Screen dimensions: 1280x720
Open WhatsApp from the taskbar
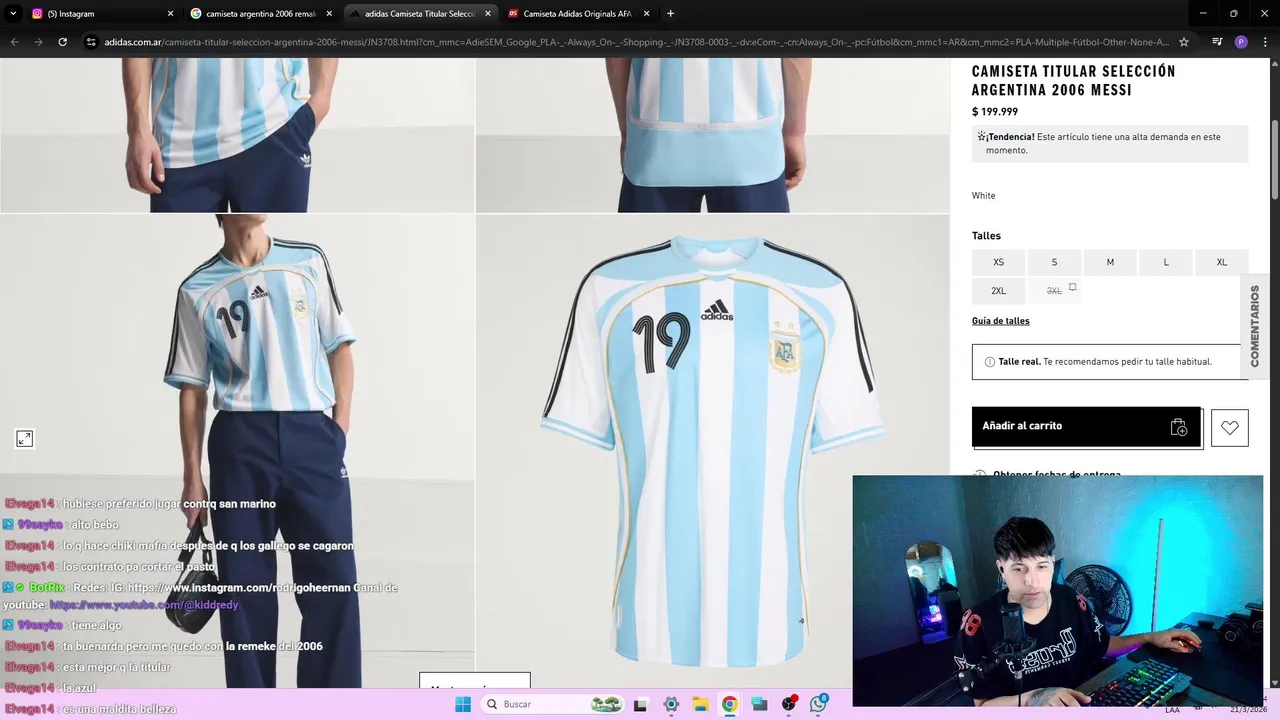click(819, 704)
